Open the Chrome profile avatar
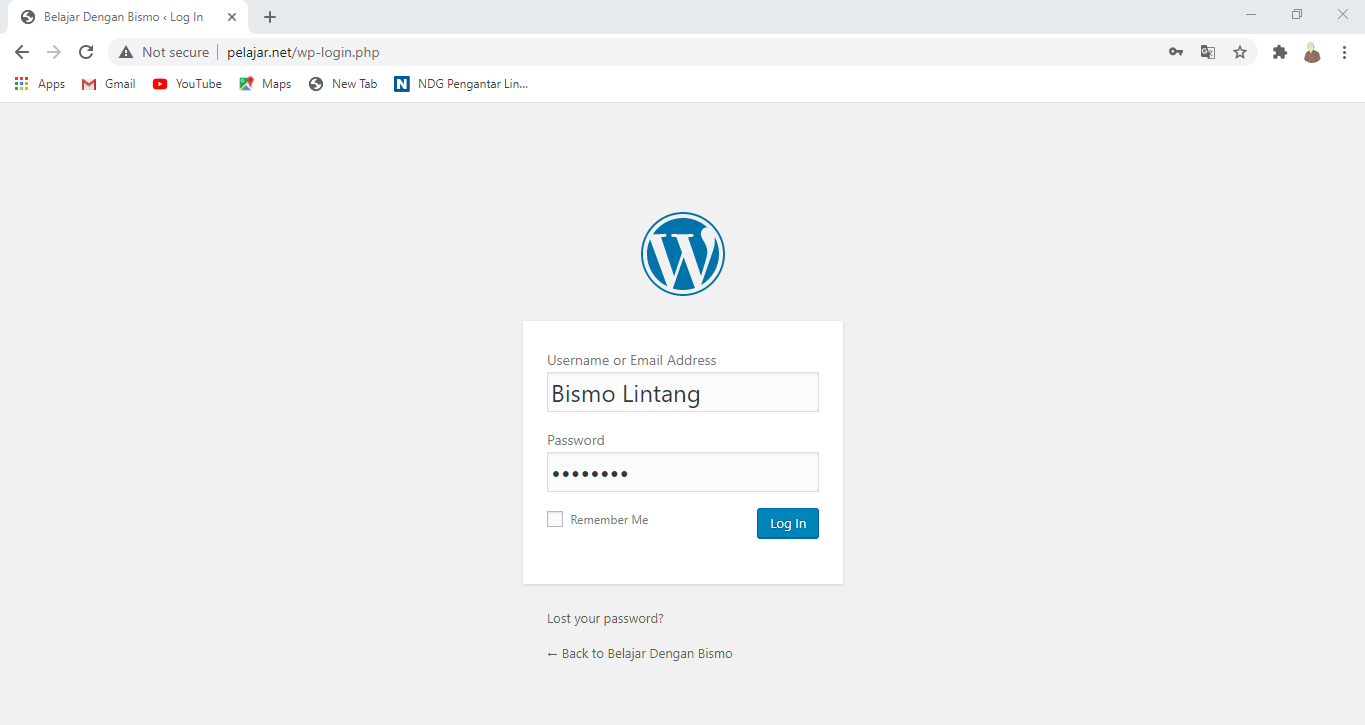1365x725 pixels. tap(1312, 52)
